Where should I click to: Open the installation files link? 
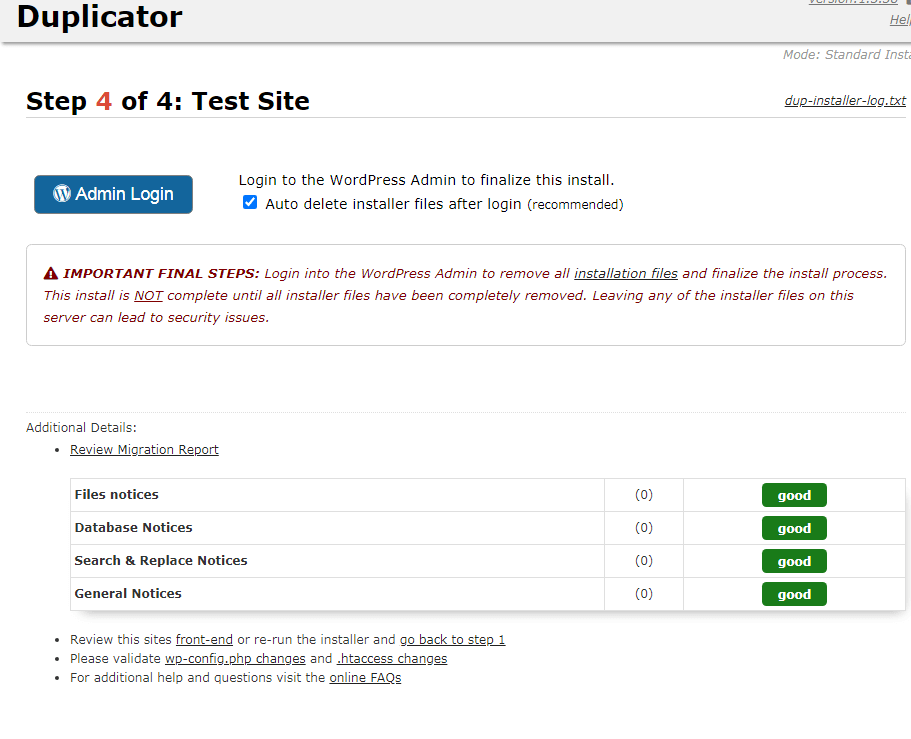pyautogui.click(x=626, y=274)
